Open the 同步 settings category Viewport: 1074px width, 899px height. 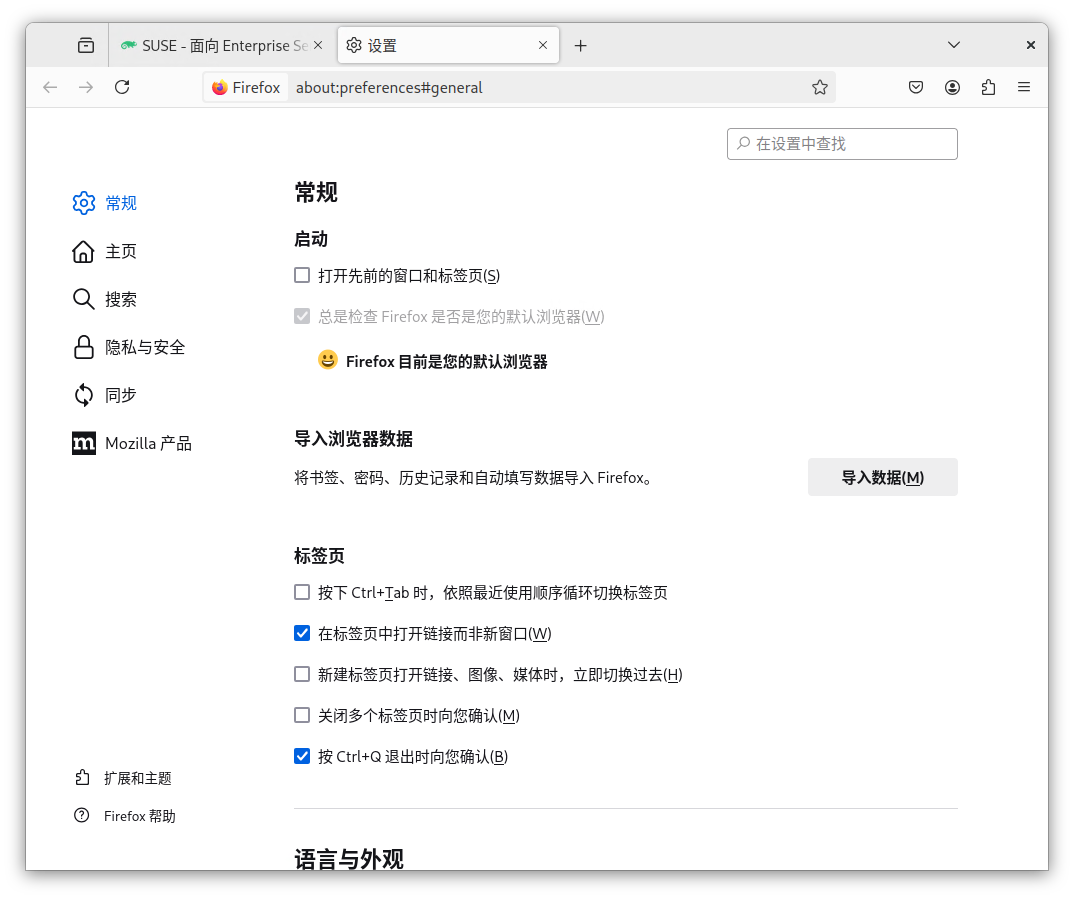coord(121,395)
